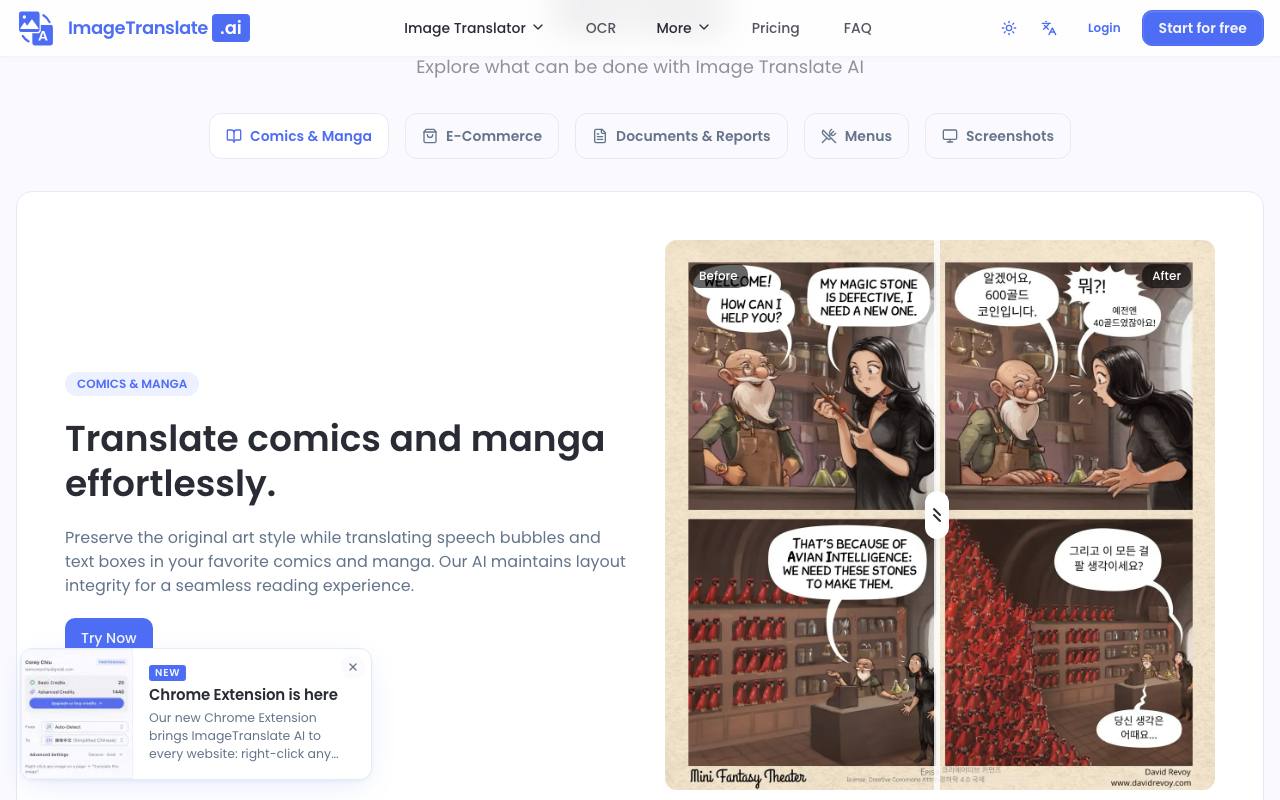Switch to the Screenshots tab
The width and height of the screenshot is (1280, 800).
(x=998, y=136)
